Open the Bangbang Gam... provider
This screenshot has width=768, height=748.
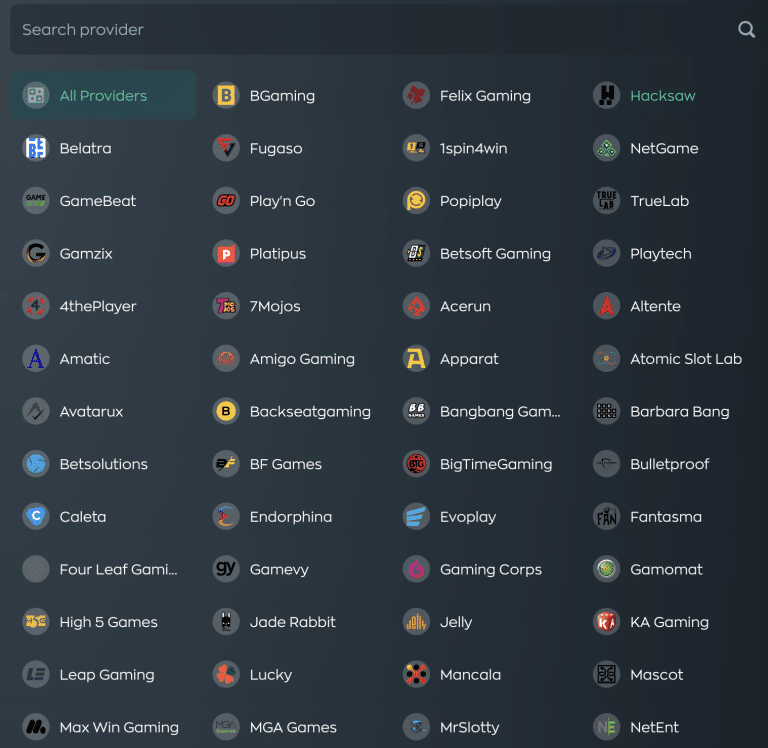click(x=482, y=411)
